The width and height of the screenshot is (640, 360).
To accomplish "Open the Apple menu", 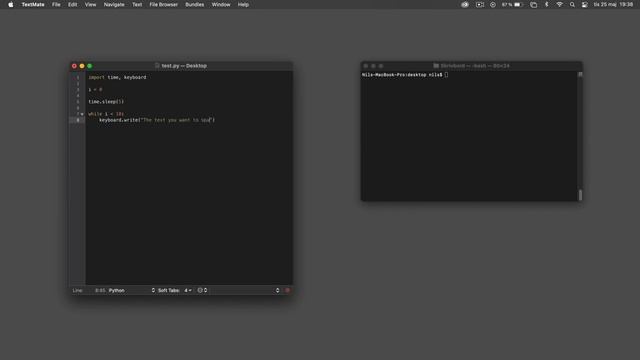I will tap(11, 4).
